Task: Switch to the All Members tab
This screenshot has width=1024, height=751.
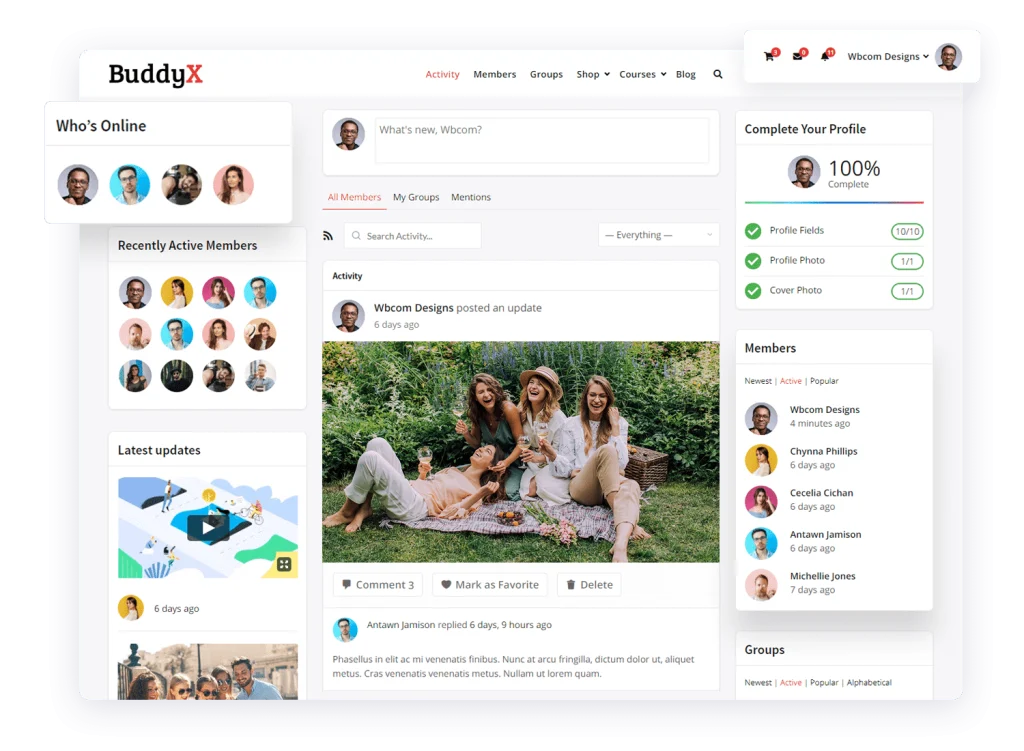Action: (x=354, y=197)
